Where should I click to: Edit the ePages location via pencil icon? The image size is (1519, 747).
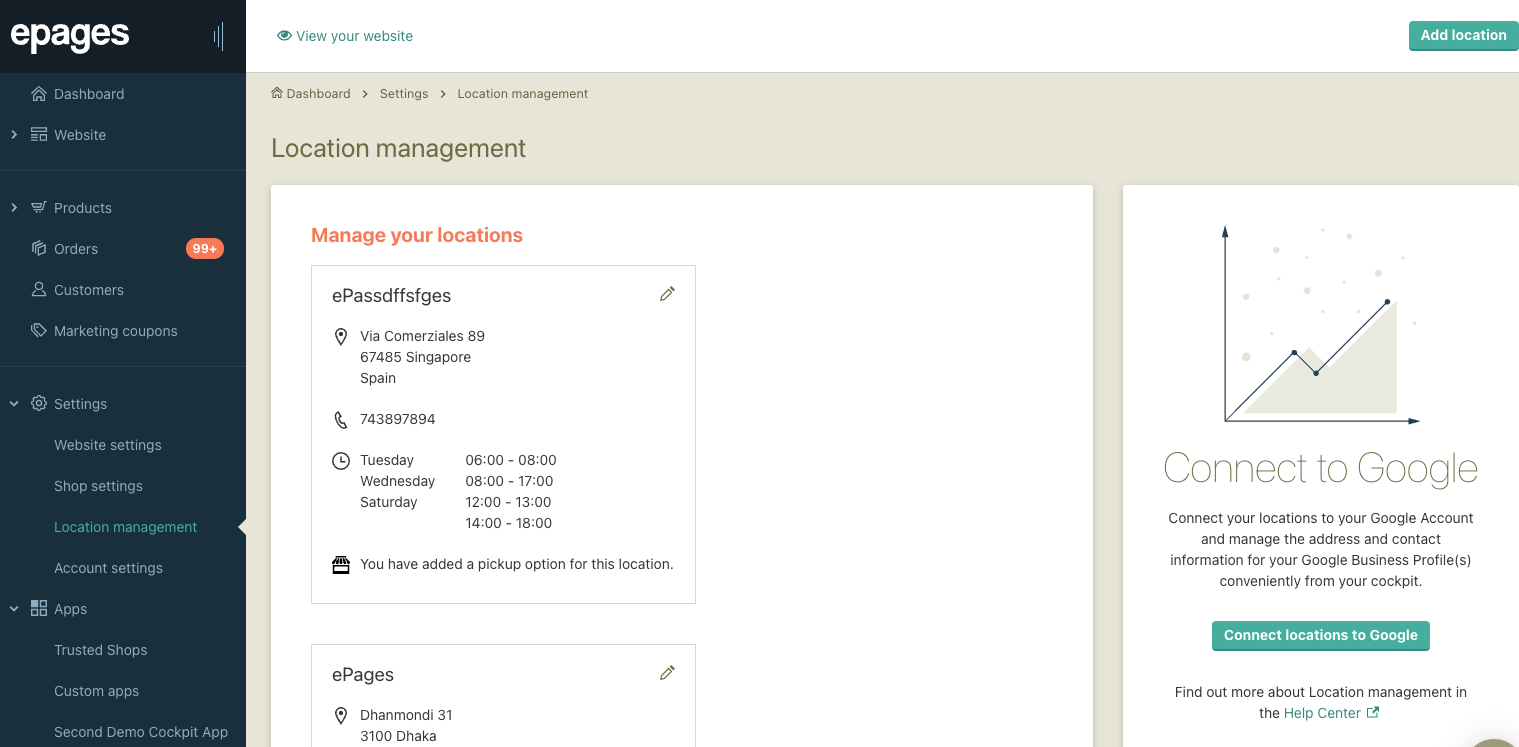point(667,673)
